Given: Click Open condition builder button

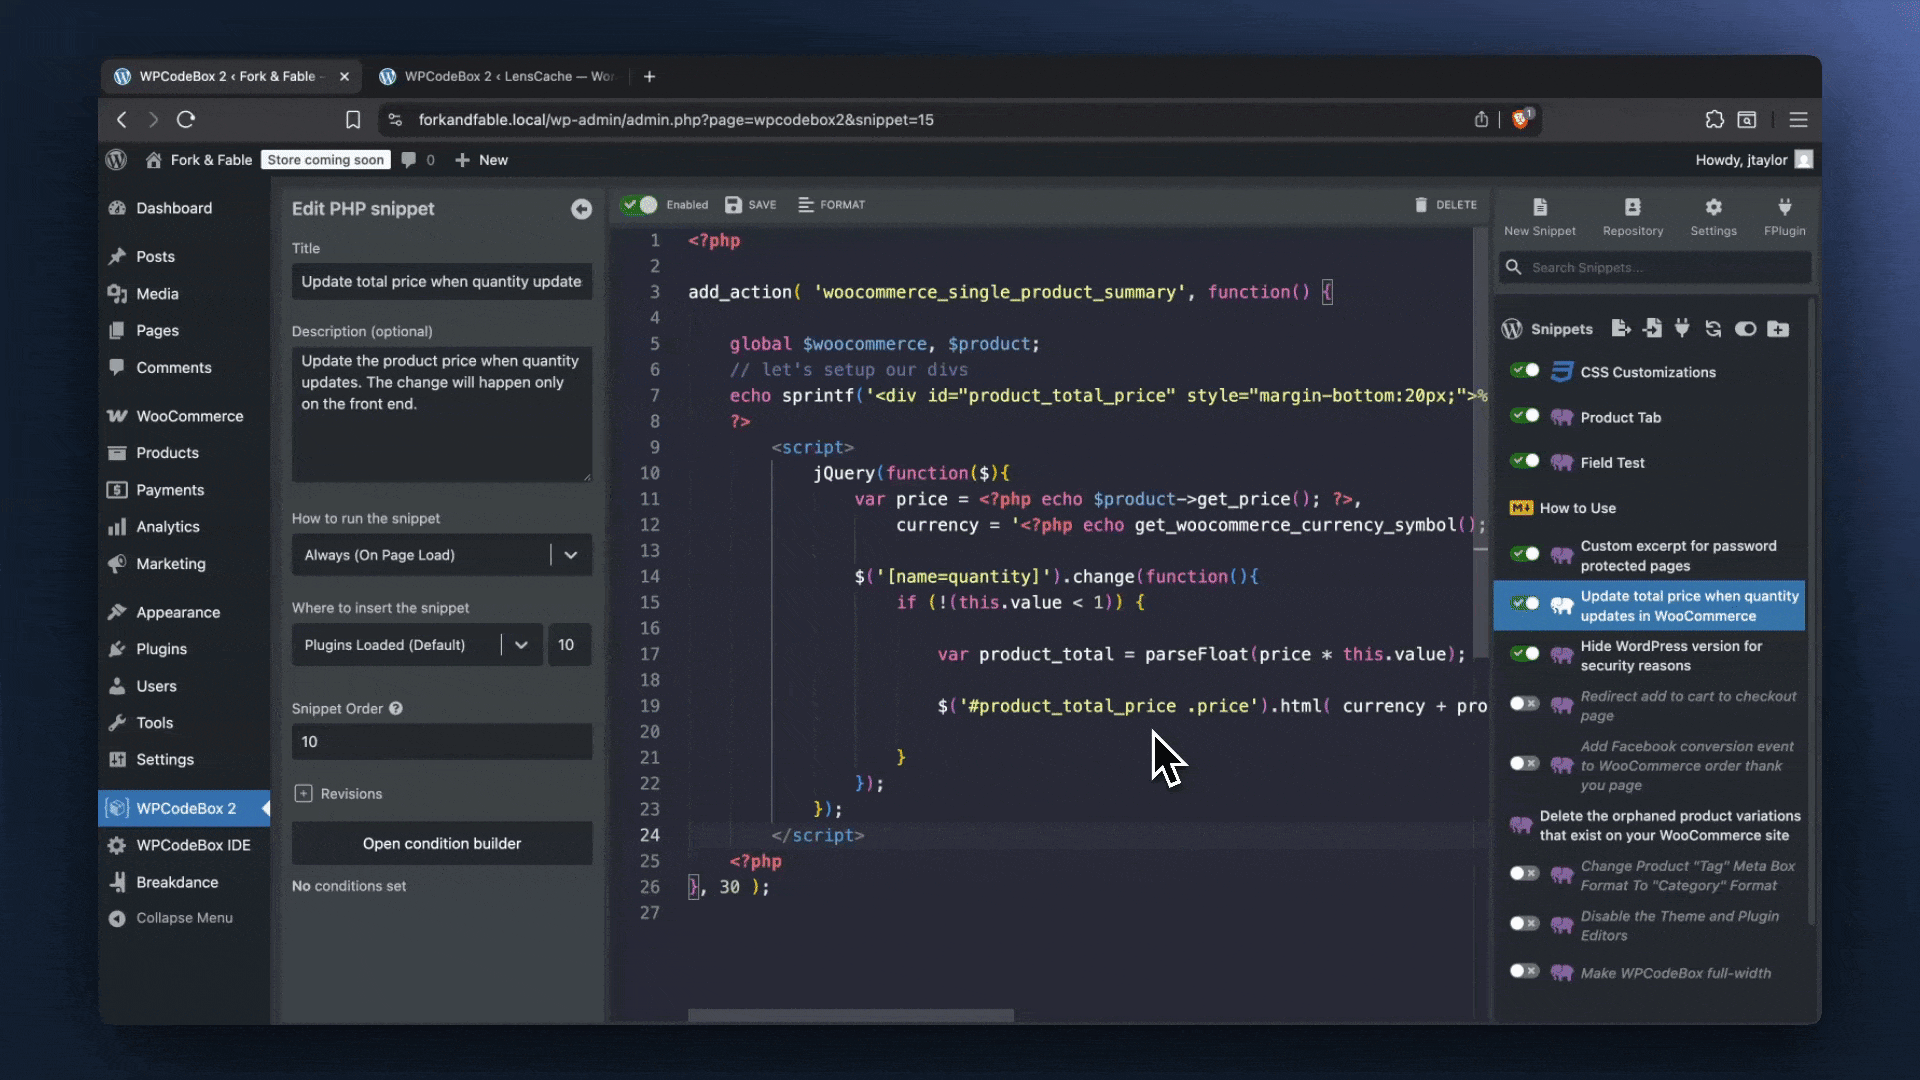Looking at the screenshot, I should click(442, 844).
